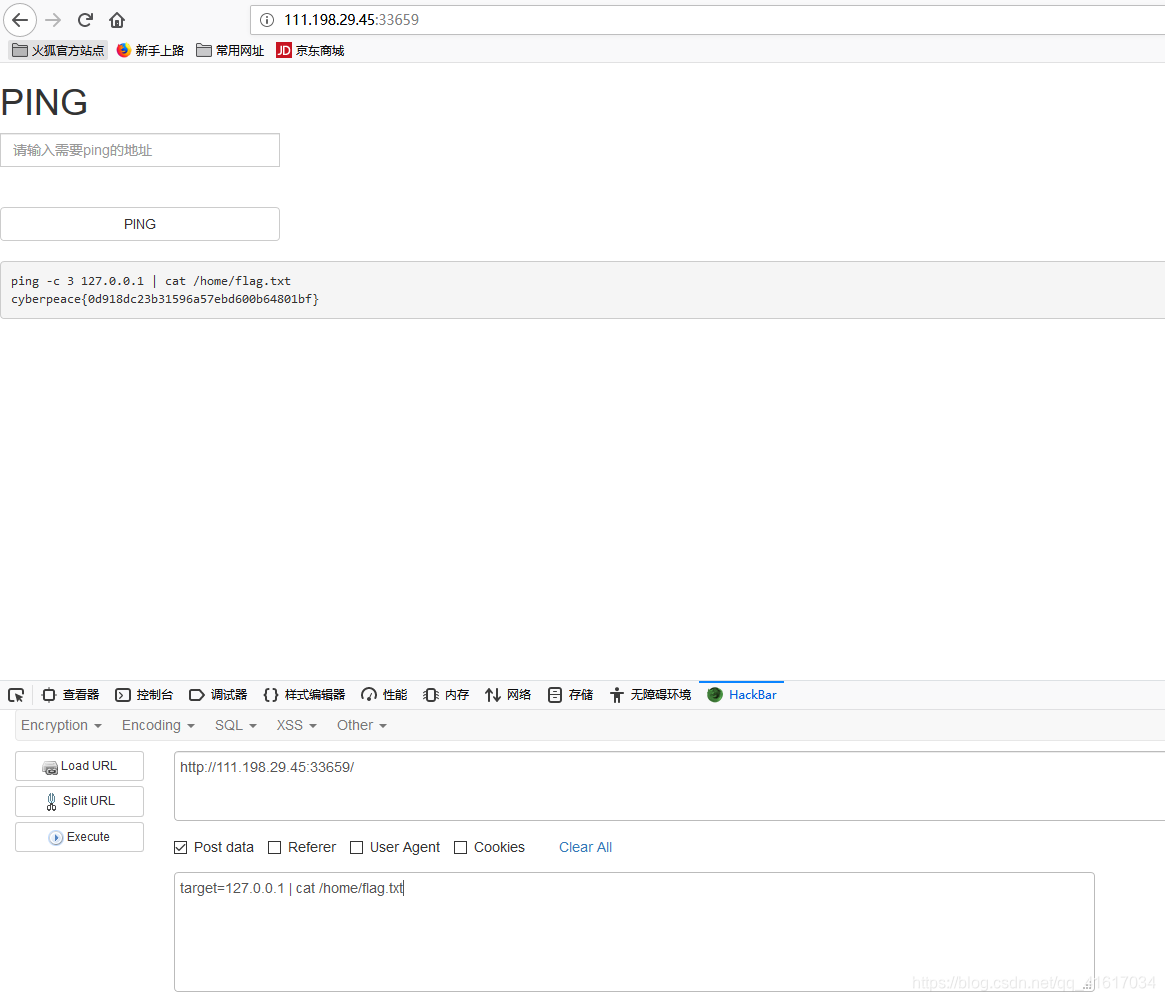Open the home page icon

click(117, 20)
